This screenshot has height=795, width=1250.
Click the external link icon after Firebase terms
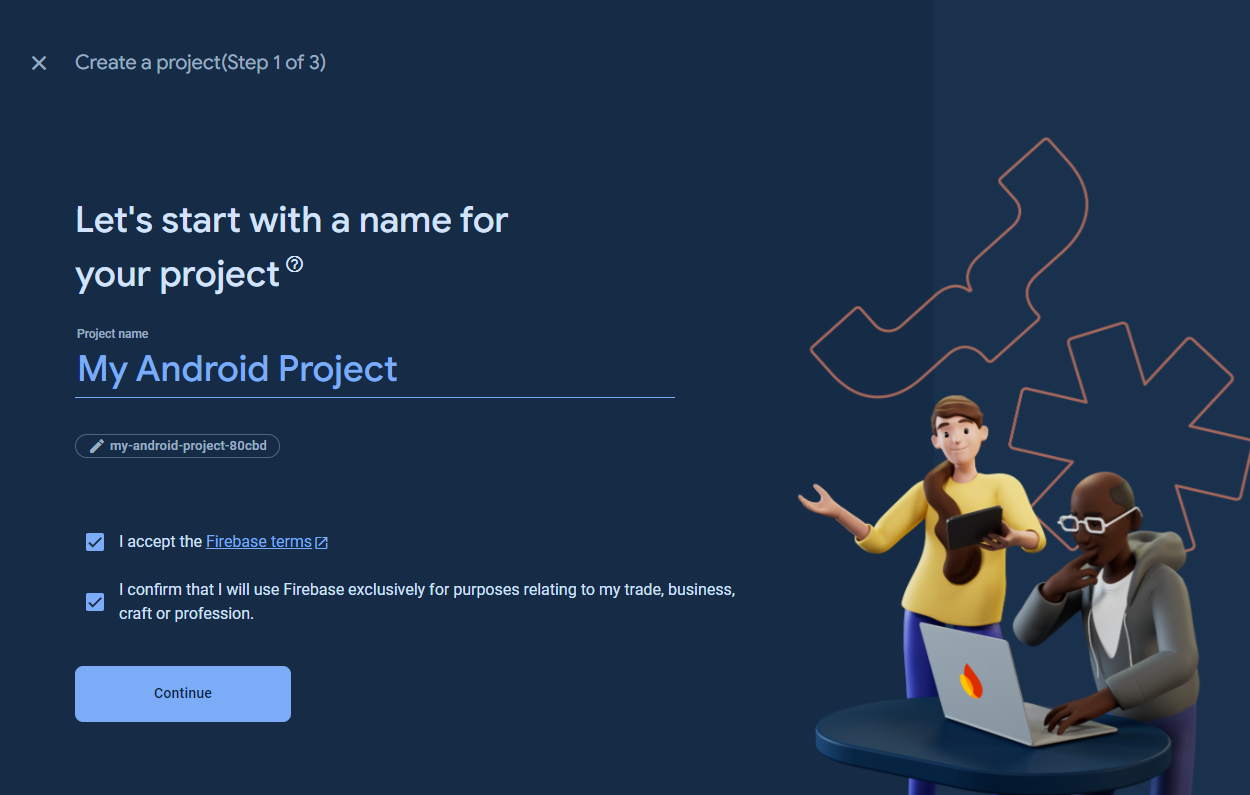322,543
